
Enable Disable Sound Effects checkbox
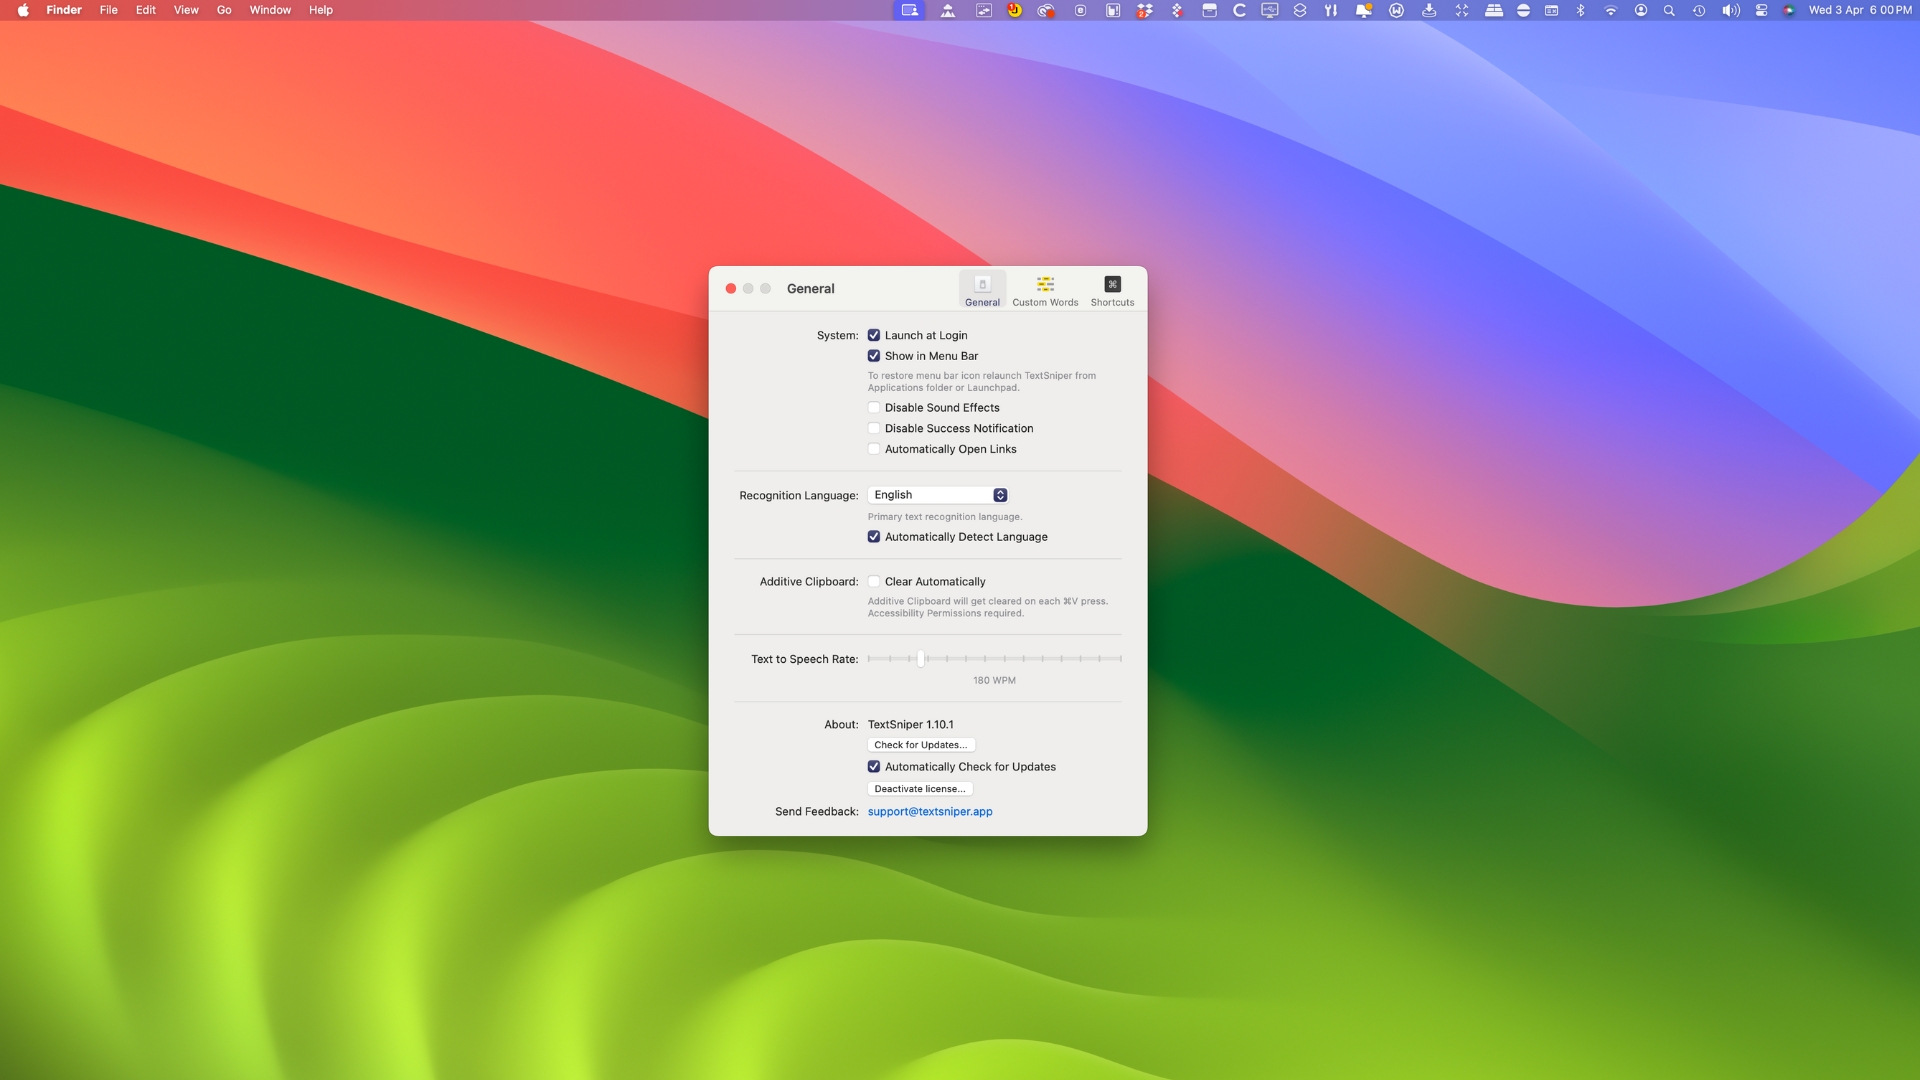873,407
